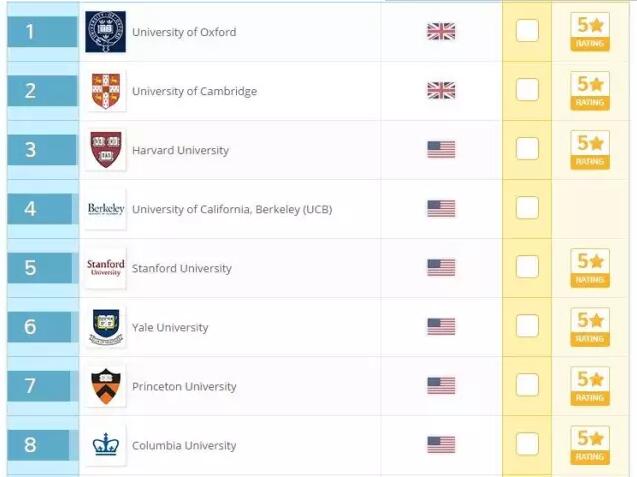Click the Stanford University logo
The height and width of the screenshot is (477, 637).
coord(105,268)
